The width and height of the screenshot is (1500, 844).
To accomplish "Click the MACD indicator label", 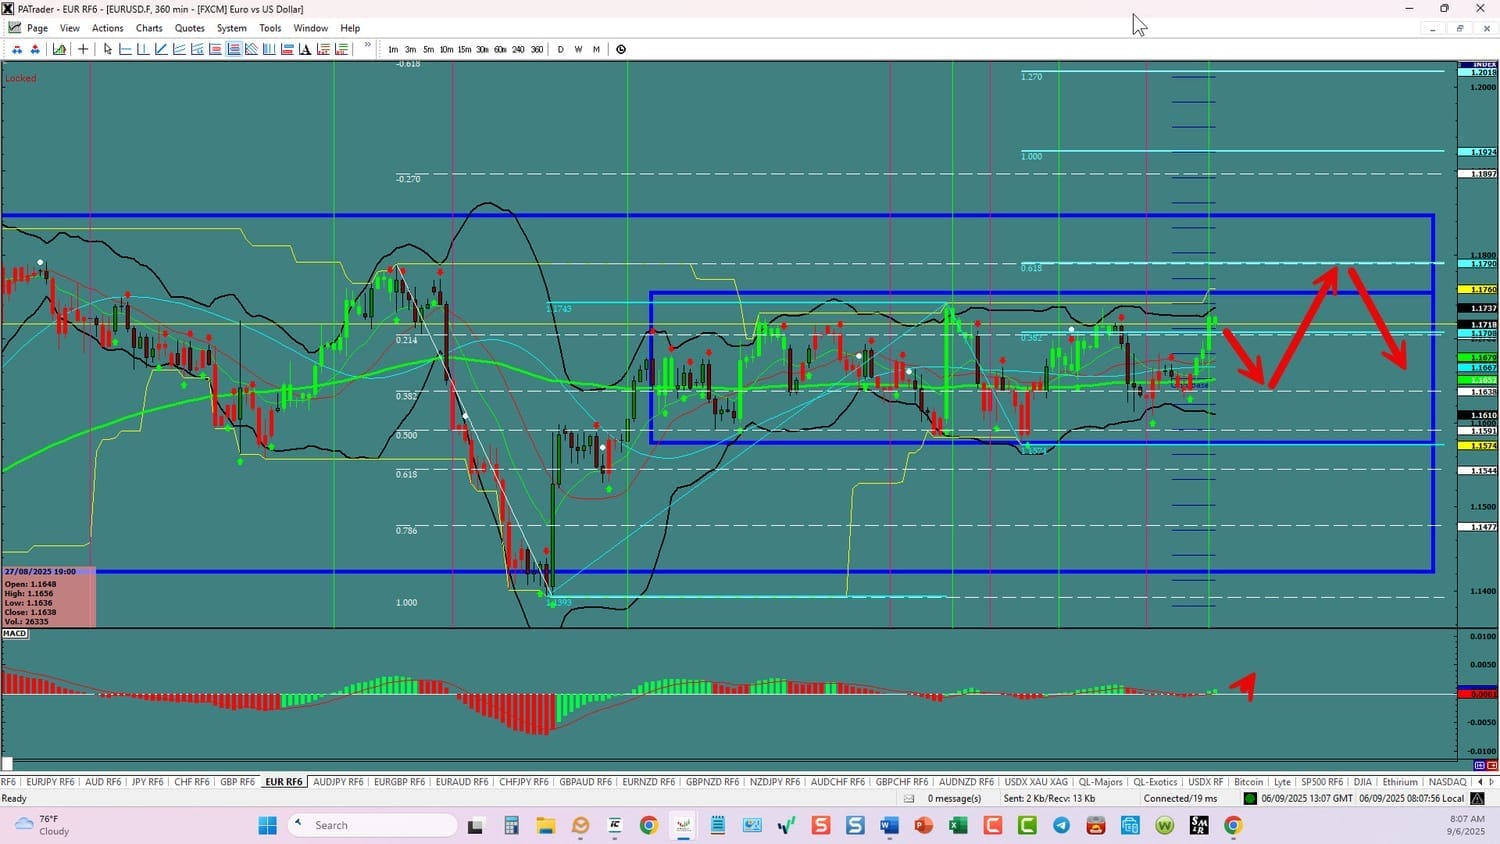I will 15,634.
